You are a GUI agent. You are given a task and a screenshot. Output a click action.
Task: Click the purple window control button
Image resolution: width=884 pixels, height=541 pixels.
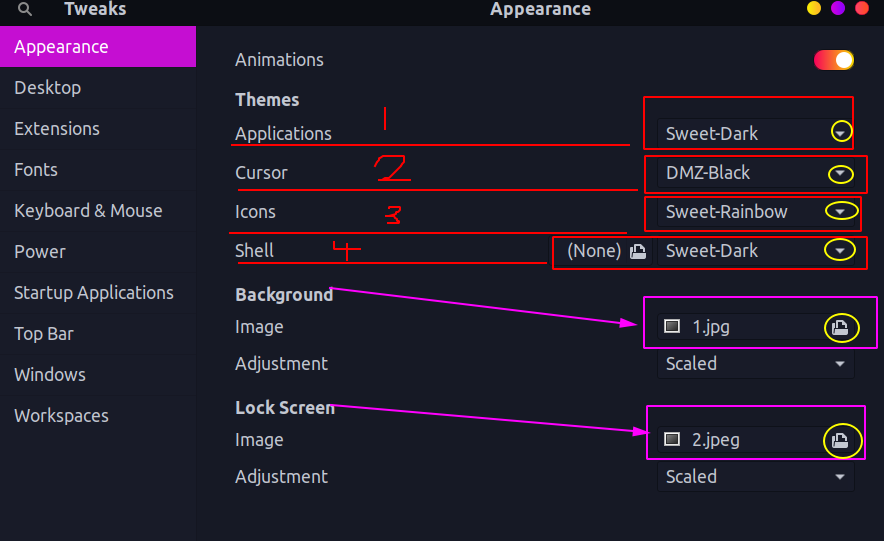(838, 9)
